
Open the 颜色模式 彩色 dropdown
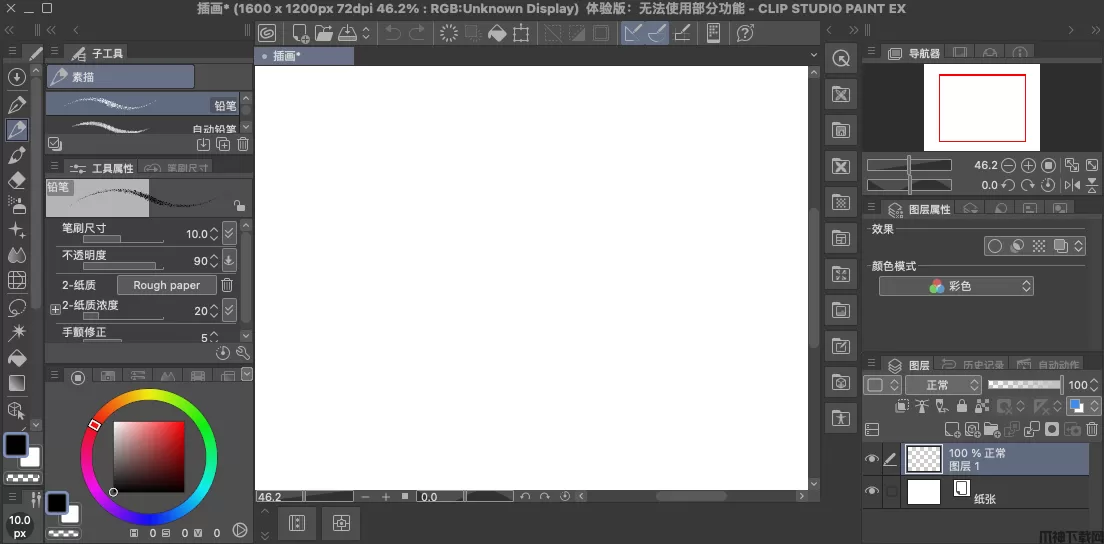(x=956, y=286)
